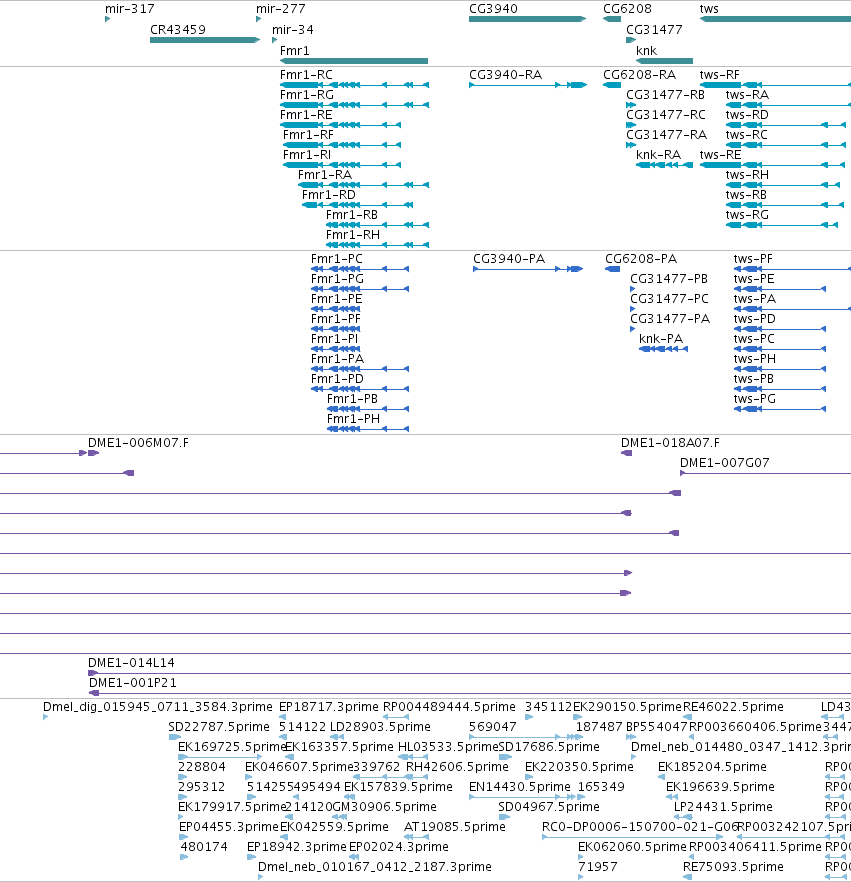Click tws-RF transcript label
The height and width of the screenshot is (882, 851).
coord(720,75)
